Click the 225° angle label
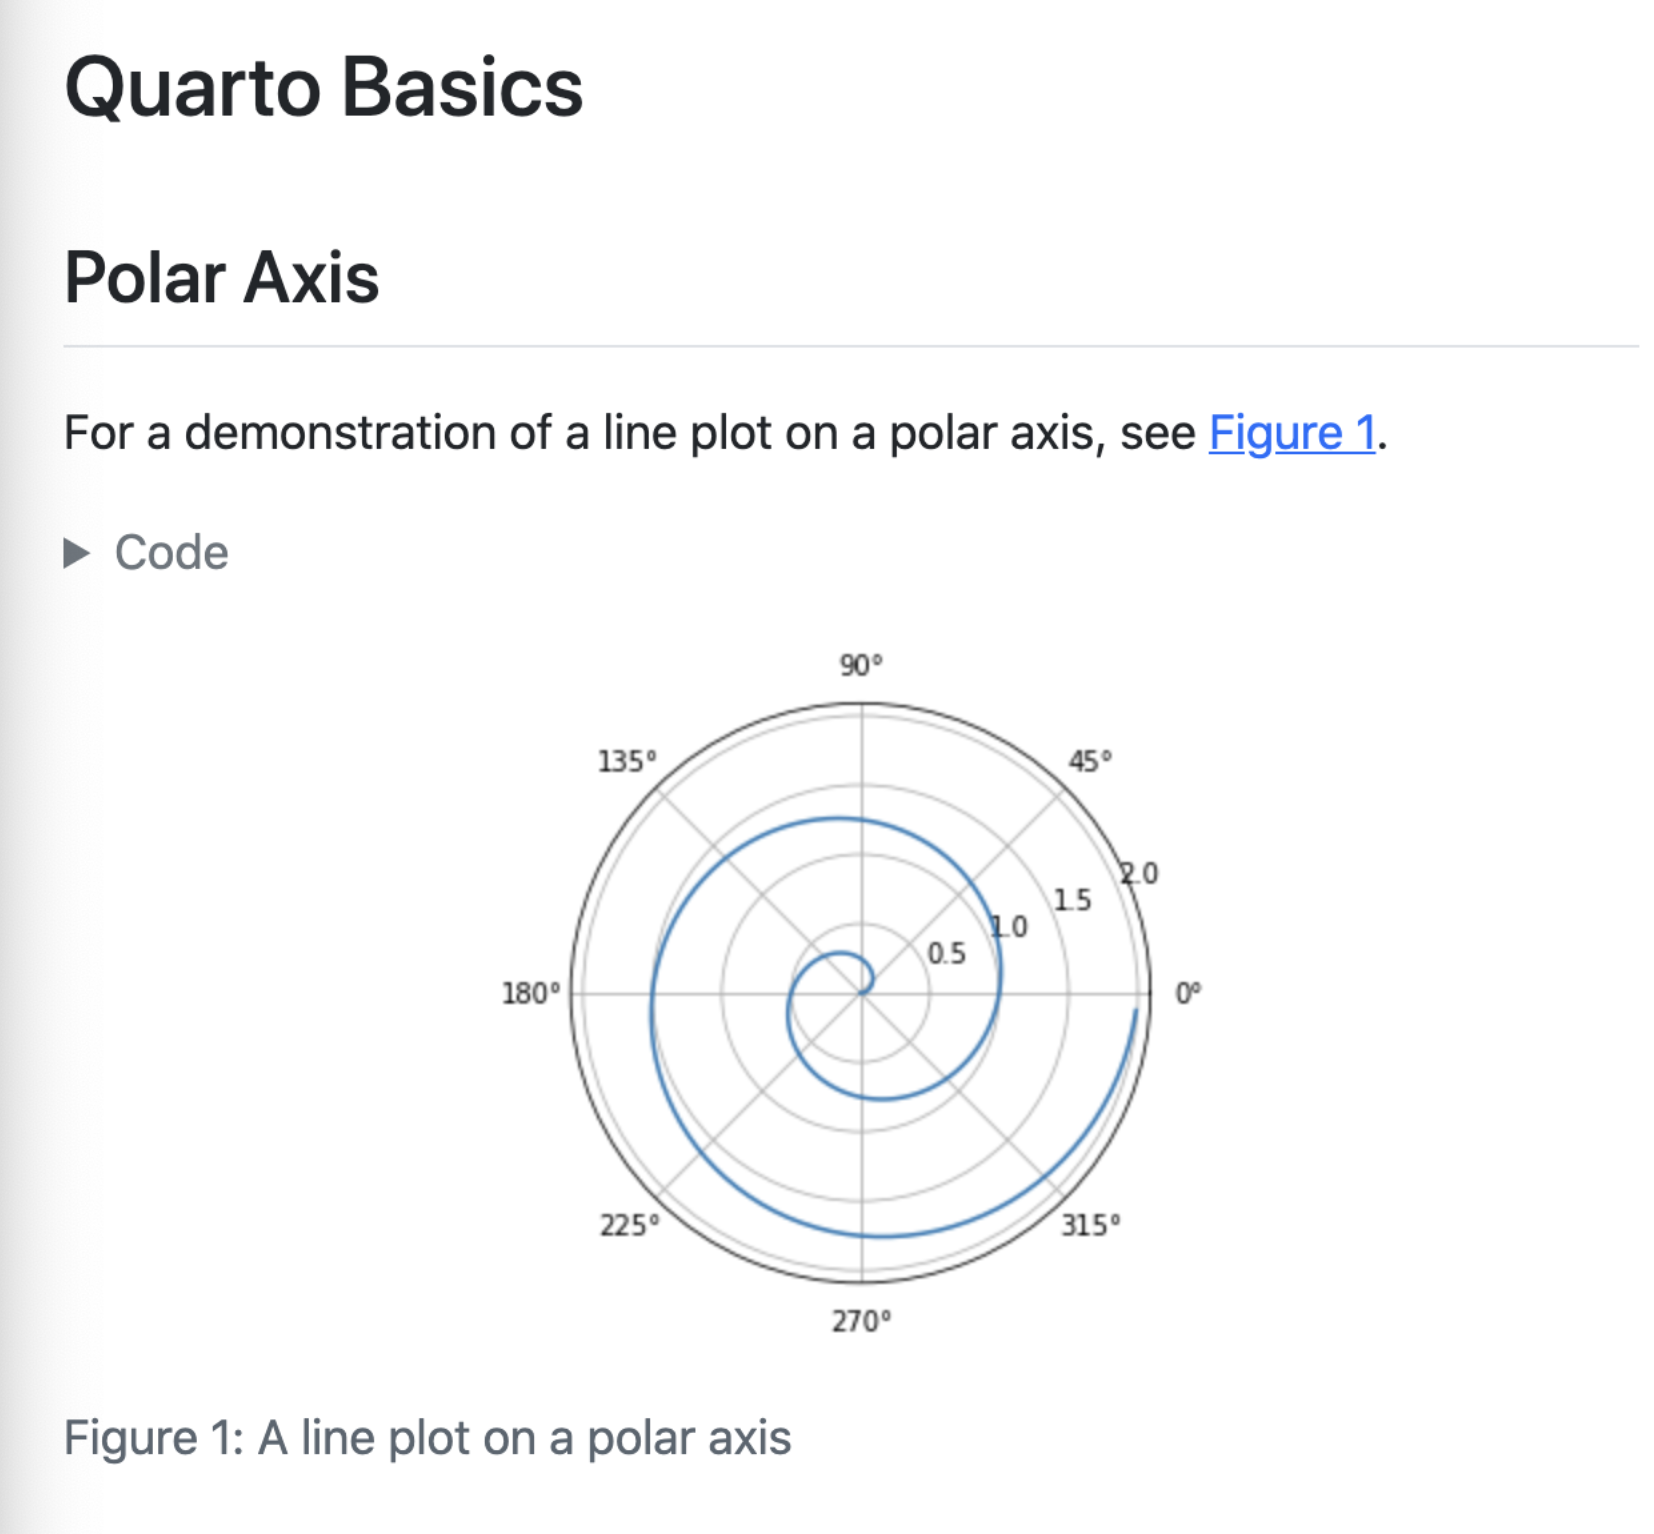This screenshot has width=1654, height=1534. [x=630, y=1225]
